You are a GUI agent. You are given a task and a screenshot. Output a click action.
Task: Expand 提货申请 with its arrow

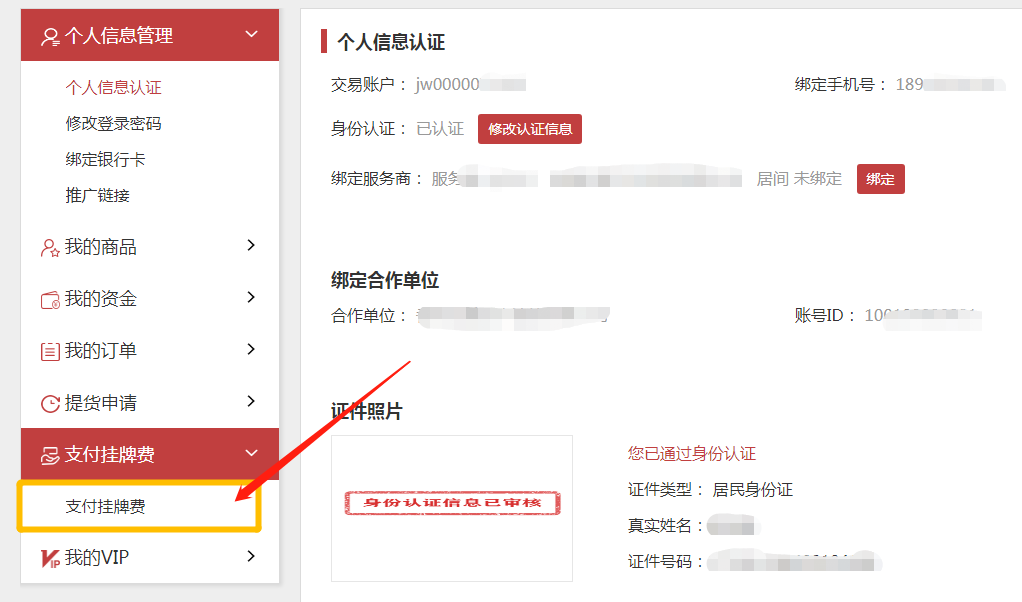(x=252, y=401)
